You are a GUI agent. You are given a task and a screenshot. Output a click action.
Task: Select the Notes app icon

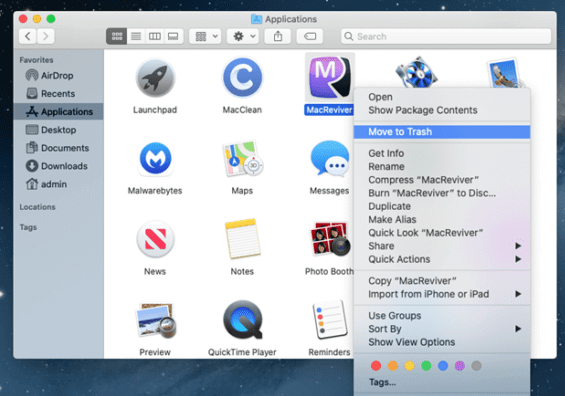point(243,239)
